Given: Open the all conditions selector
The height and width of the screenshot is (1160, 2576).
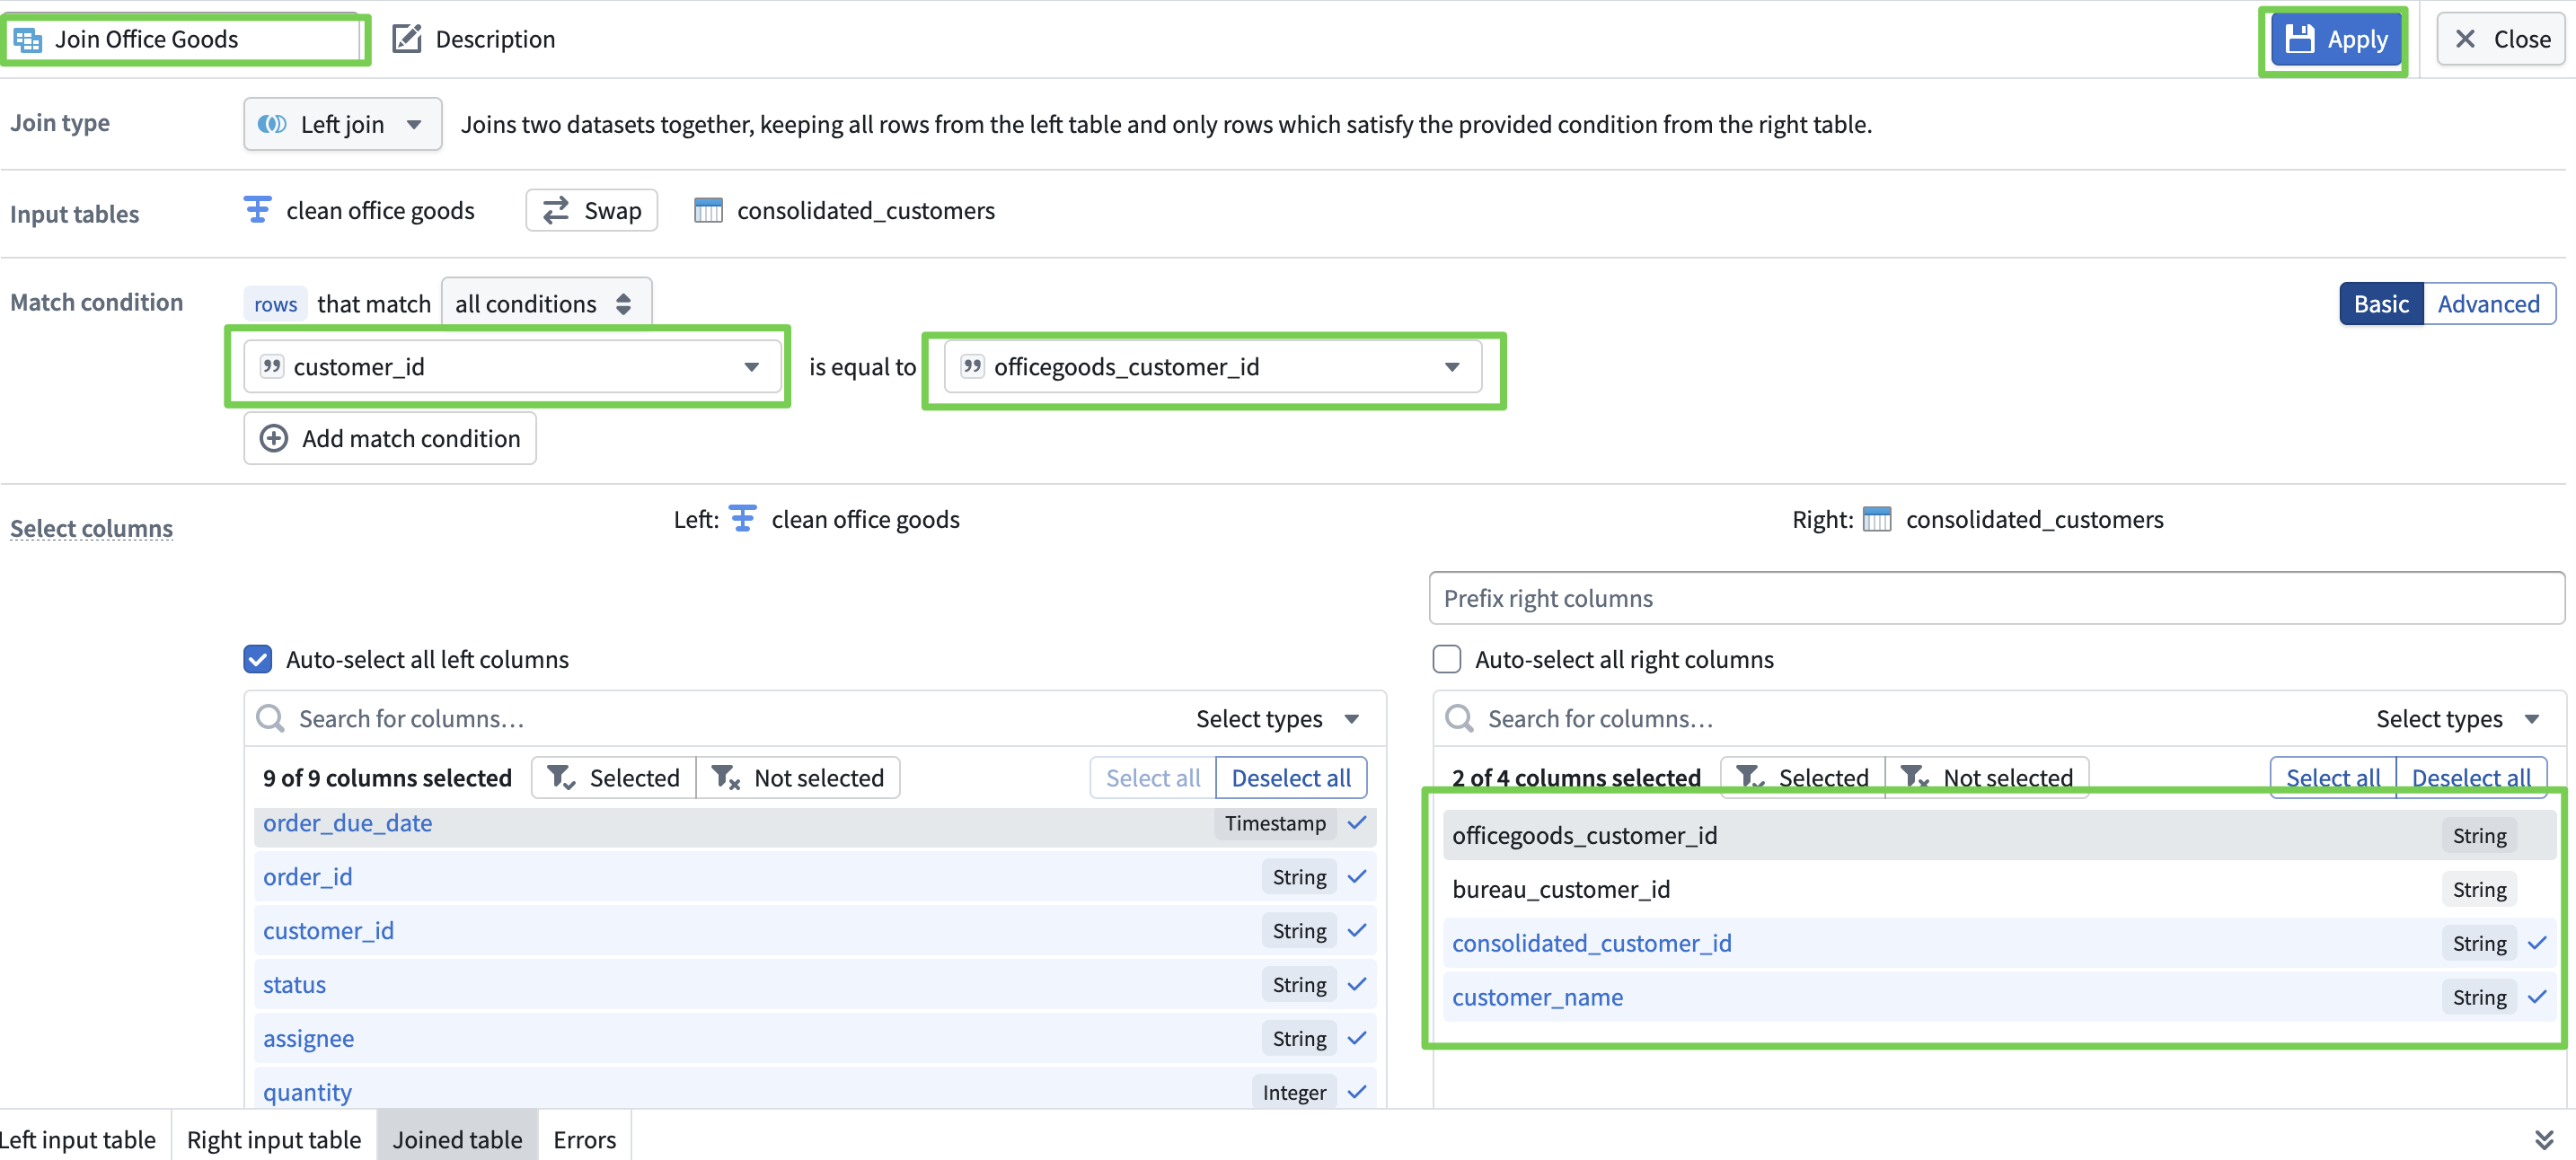Looking at the screenshot, I should pos(545,303).
